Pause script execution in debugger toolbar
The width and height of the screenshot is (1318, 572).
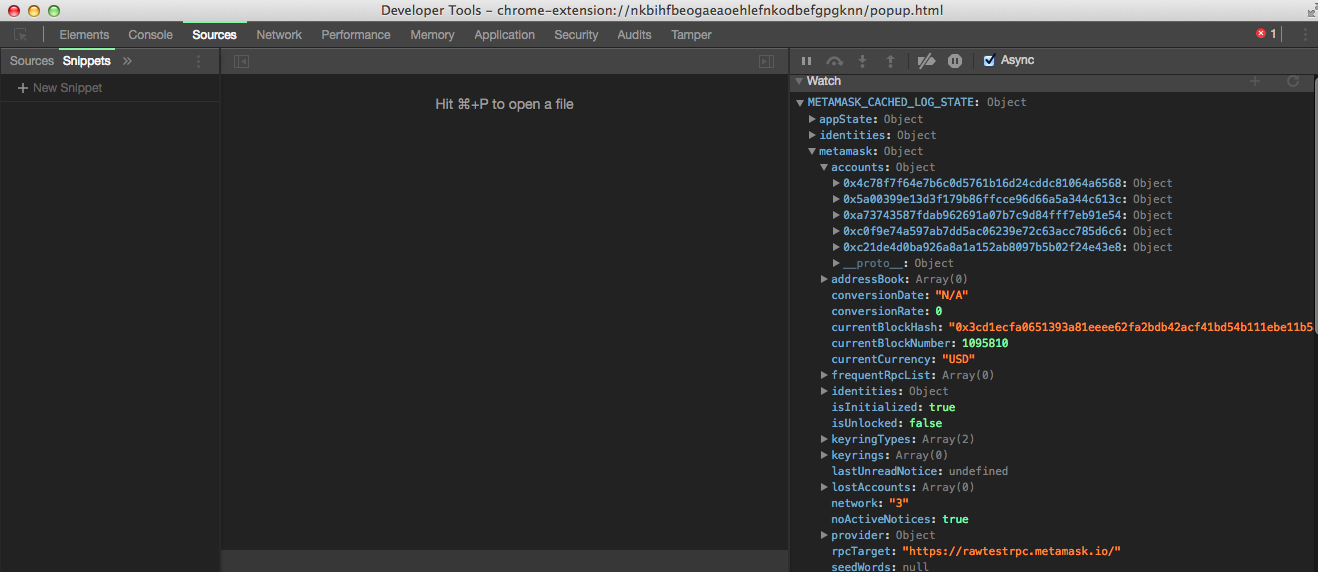[807, 61]
